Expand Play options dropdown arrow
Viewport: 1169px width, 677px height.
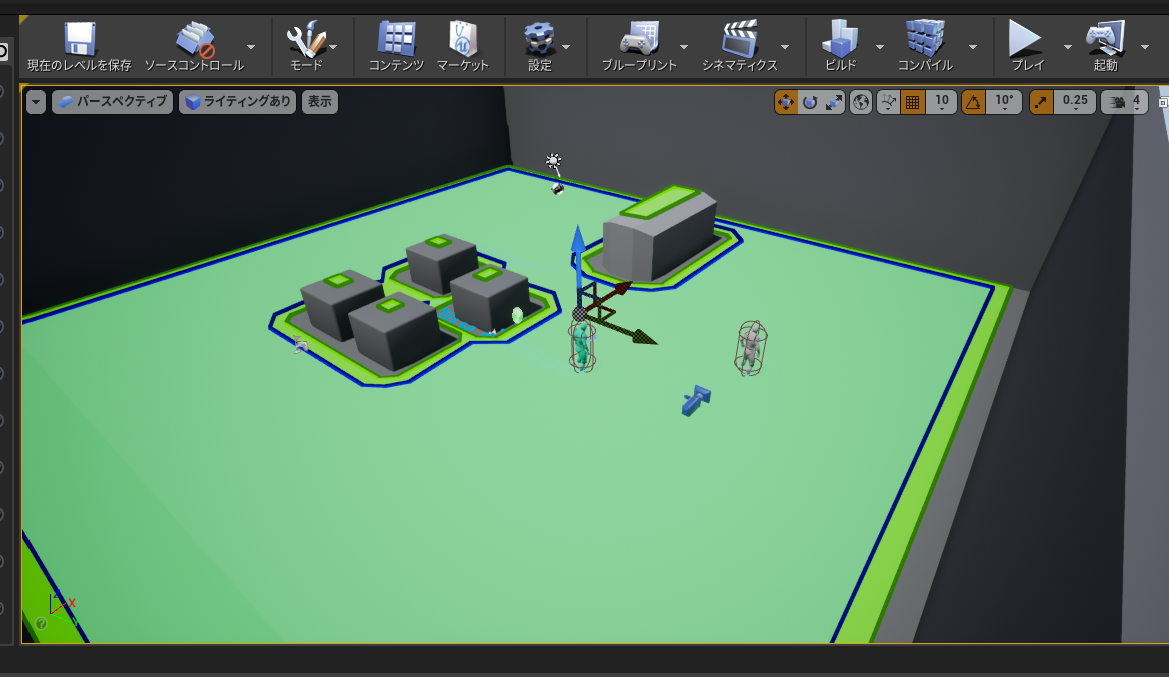point(1068,47)
